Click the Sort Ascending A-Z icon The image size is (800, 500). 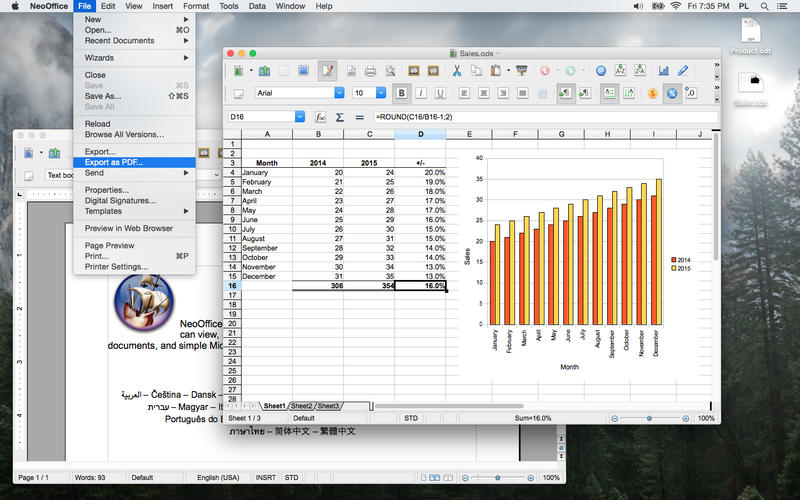pyautogui.click(x=620, y=70)
